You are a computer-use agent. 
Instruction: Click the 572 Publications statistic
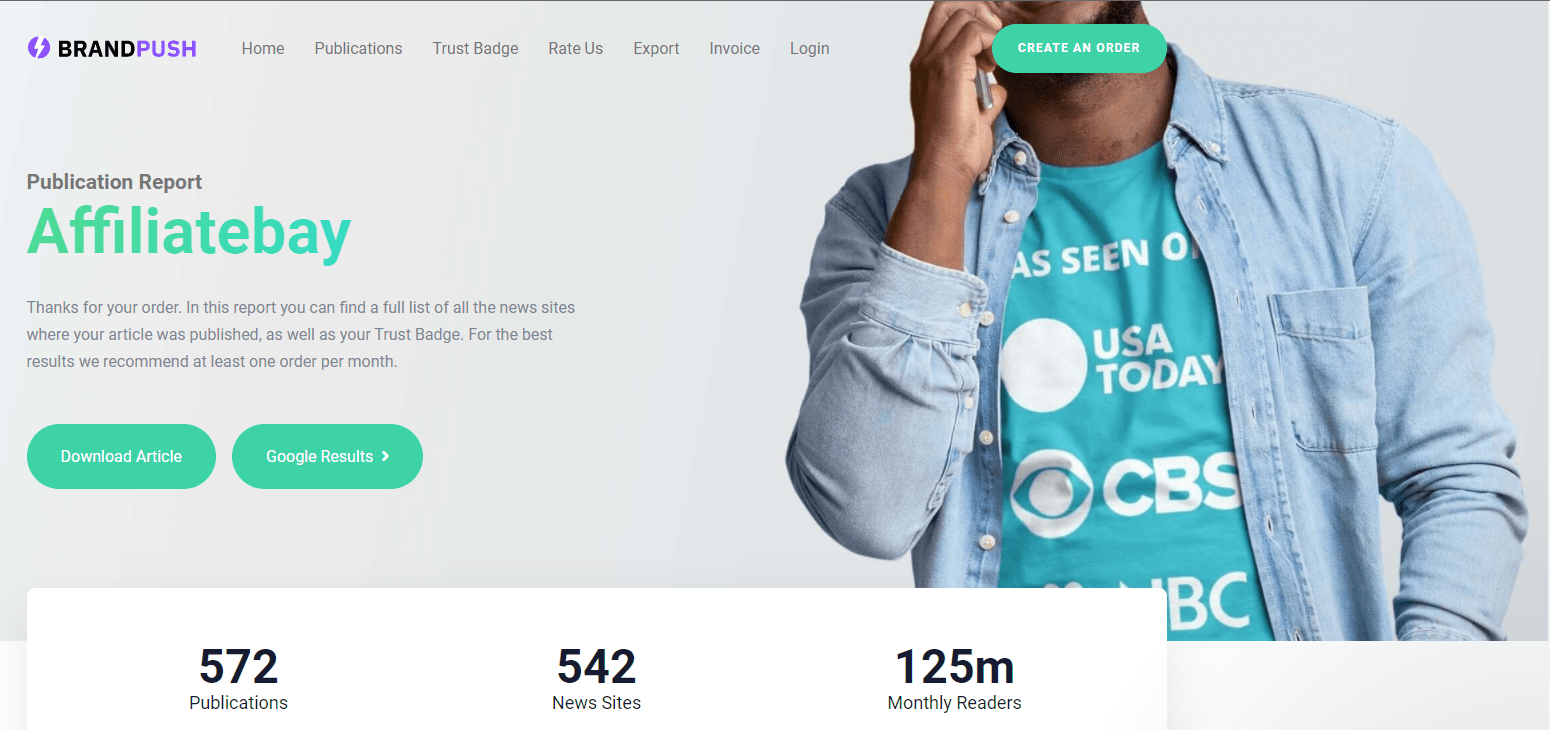(x=238, y=679)
